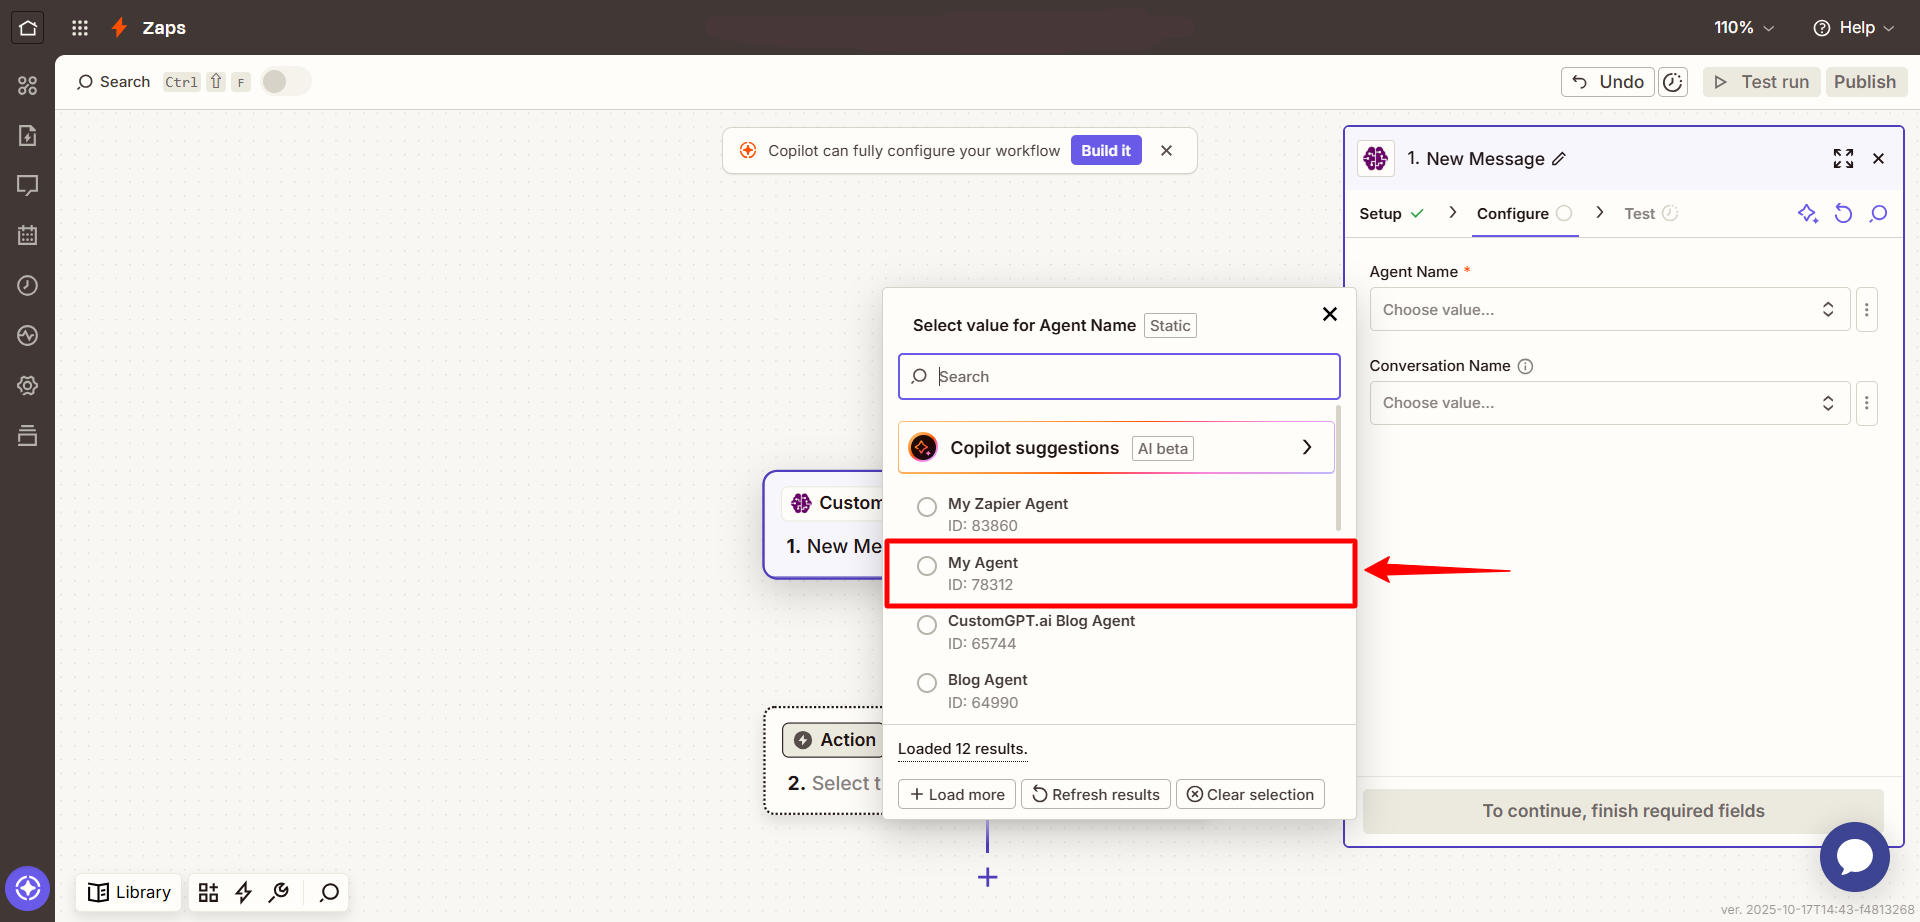
Task: Open the apps grid menu icon
Action: point(80,28)
